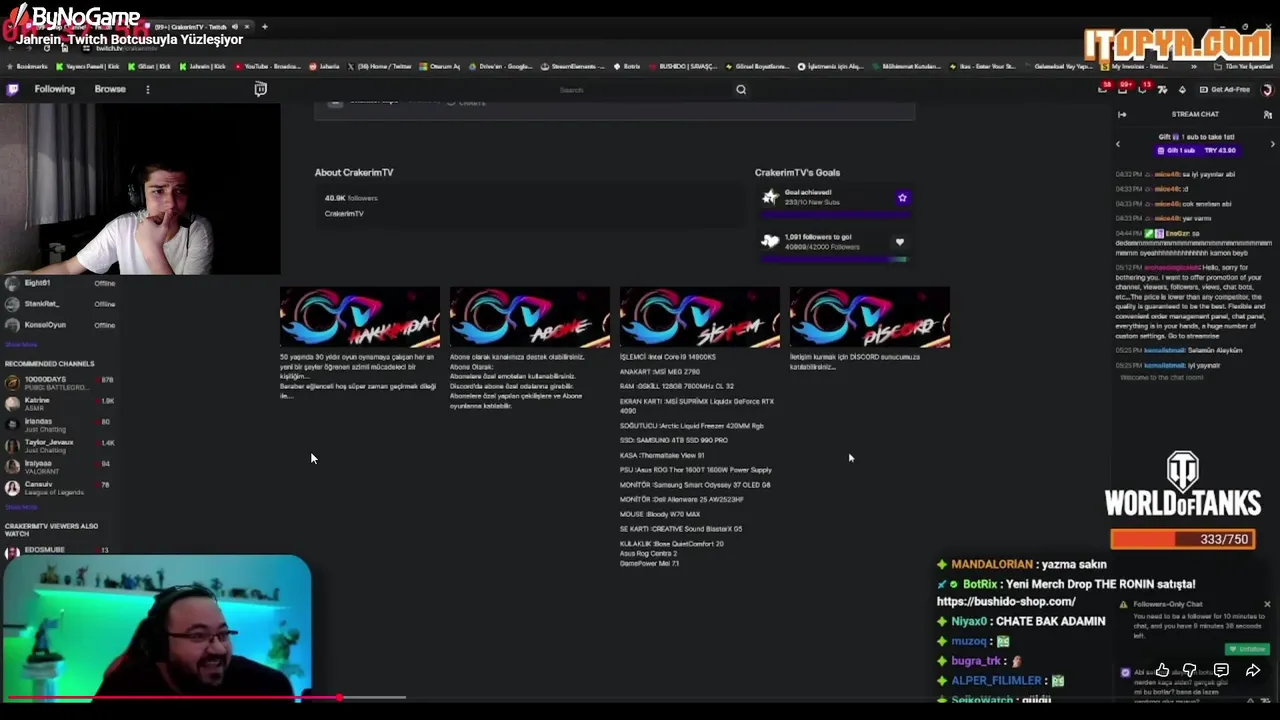Open Taylor_Jevaux recommended channel

click(60, 445)
